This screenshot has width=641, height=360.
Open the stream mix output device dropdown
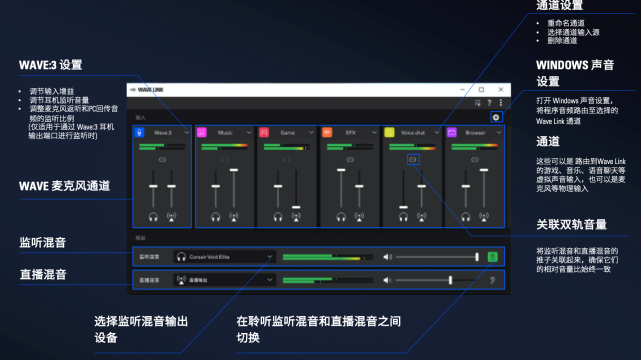224,280
